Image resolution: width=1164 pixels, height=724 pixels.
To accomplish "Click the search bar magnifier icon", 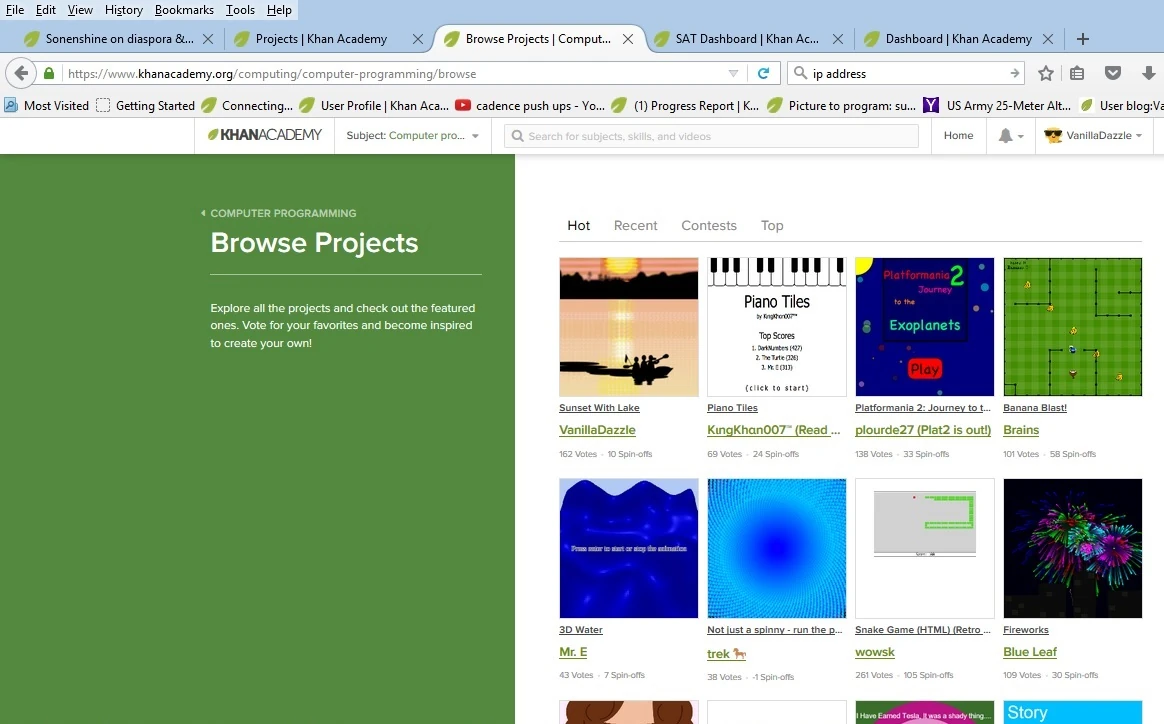I will 800,74.
